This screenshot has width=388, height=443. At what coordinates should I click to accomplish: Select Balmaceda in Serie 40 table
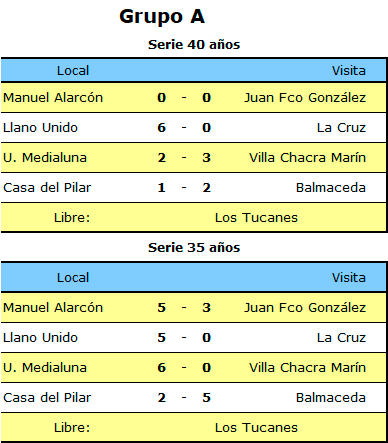331,188
